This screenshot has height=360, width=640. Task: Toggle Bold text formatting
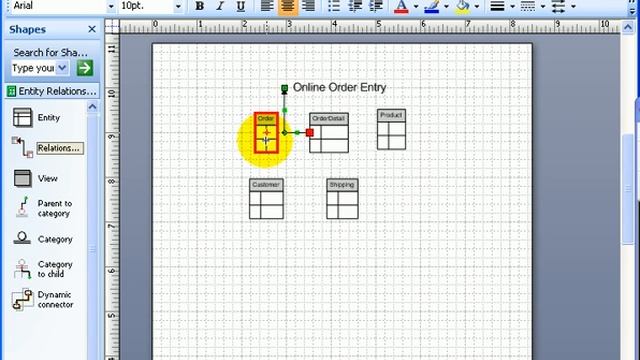tap(200, 6)
